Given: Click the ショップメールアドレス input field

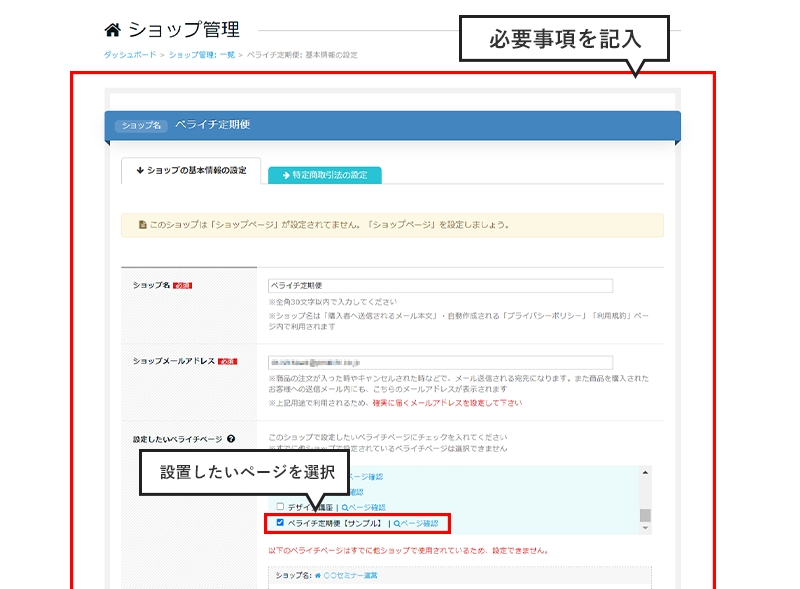Looking at the screenshot, I should click(x=440, y=361).
